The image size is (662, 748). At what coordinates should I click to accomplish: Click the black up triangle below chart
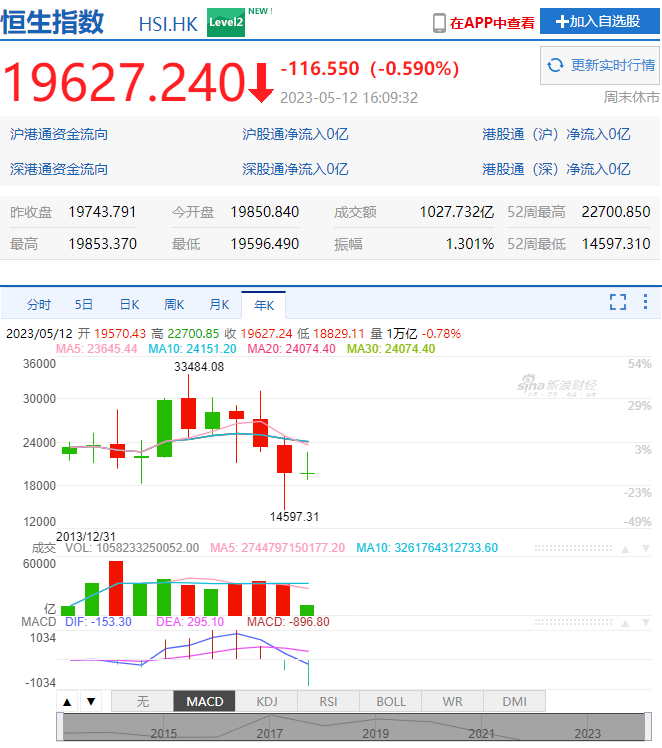point(67,702)
